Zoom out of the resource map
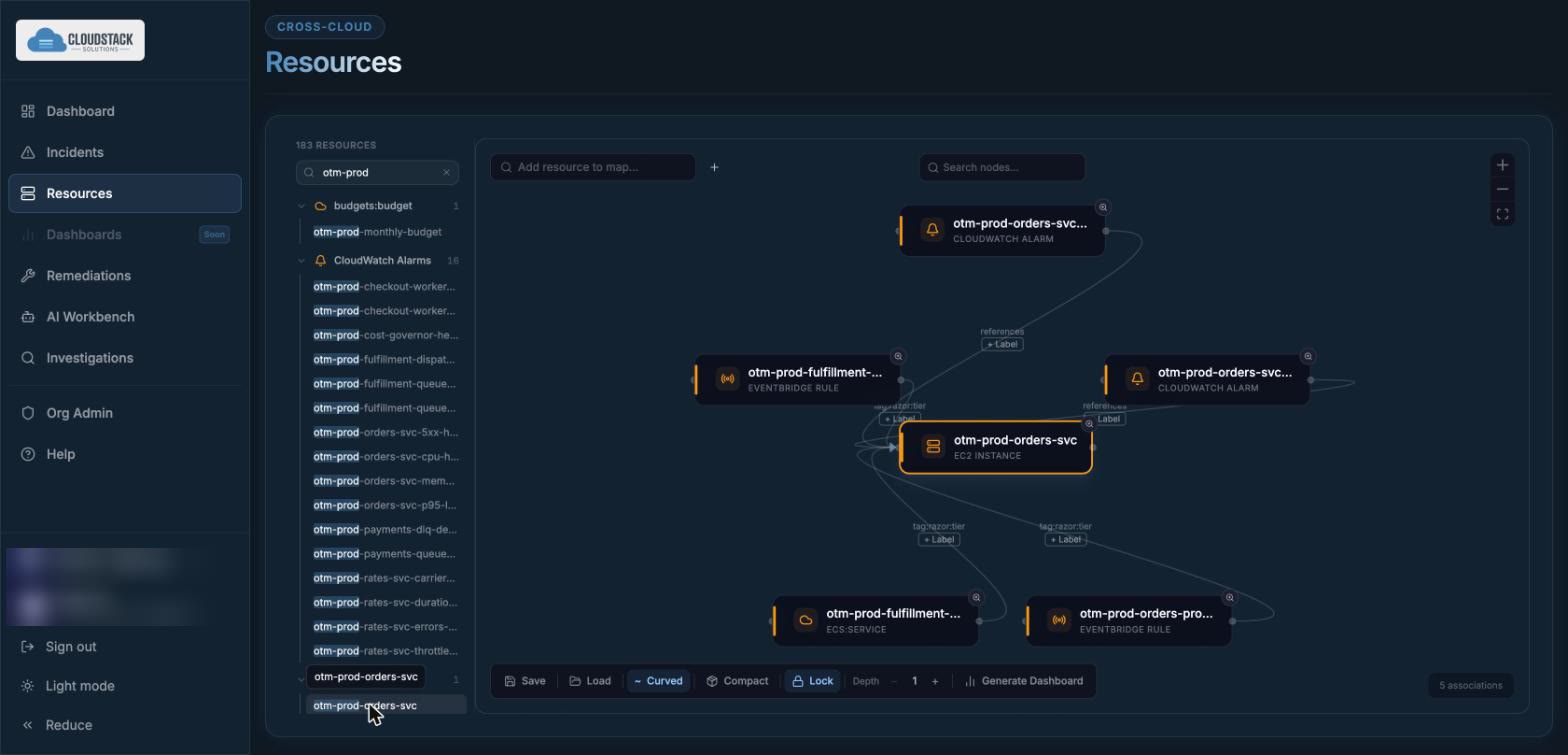 (1502, 189)
